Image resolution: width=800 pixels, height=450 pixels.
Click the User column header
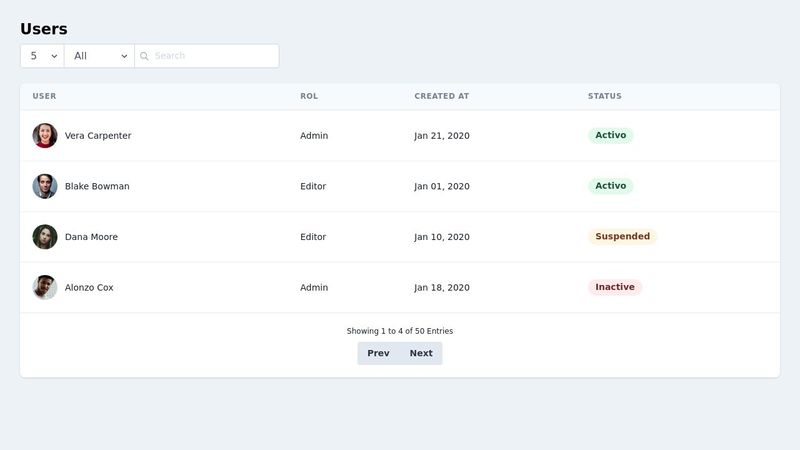click(44, 97)
